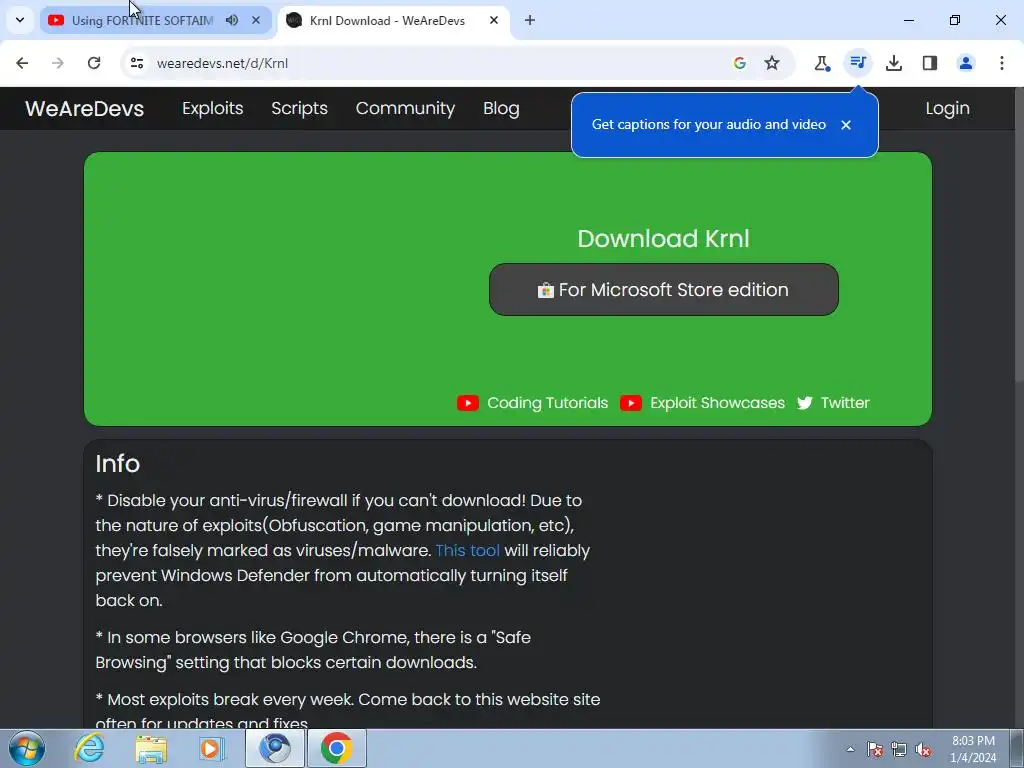
Task: Click the YouTube icon beside Exploit Showcases
Action: coord(631,403)
